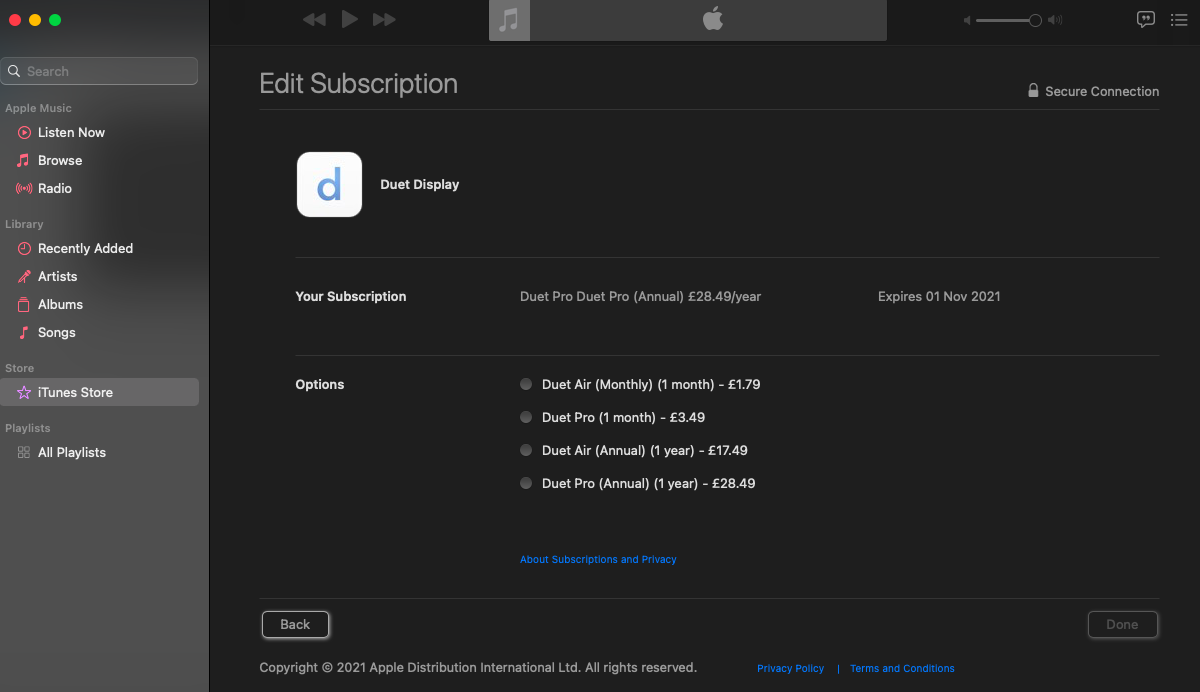Image resolution: width=1200 pixels, height=692 pixels.
Task: Open About Subscriptions and Privacy link
Action: [x=598, y=559]
